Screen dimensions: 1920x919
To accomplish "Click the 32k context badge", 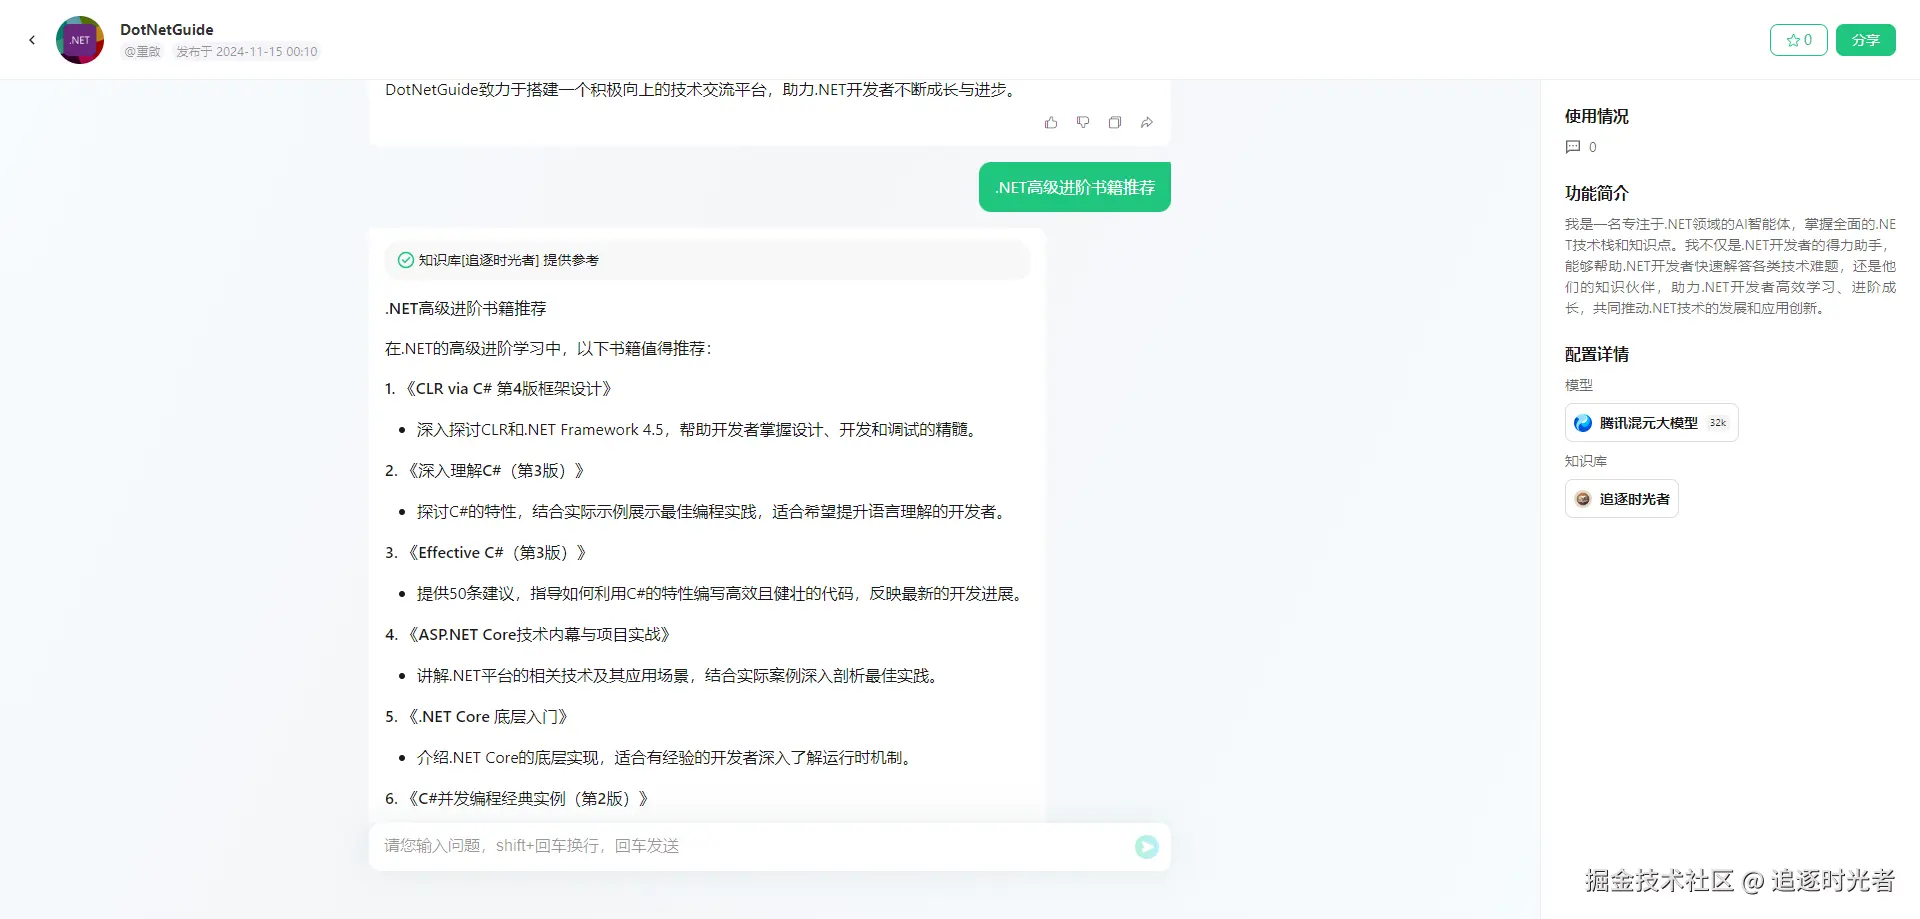I will 1718,423.
